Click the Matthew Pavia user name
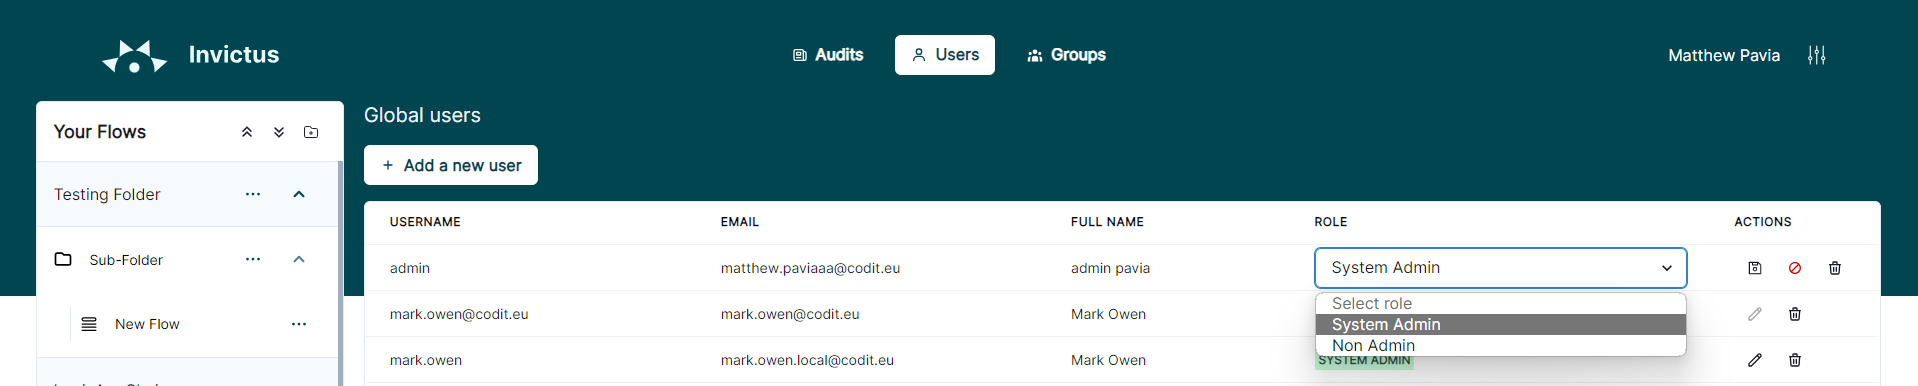The height and width of the screenshot is (386, 1918). (1724, 55)
